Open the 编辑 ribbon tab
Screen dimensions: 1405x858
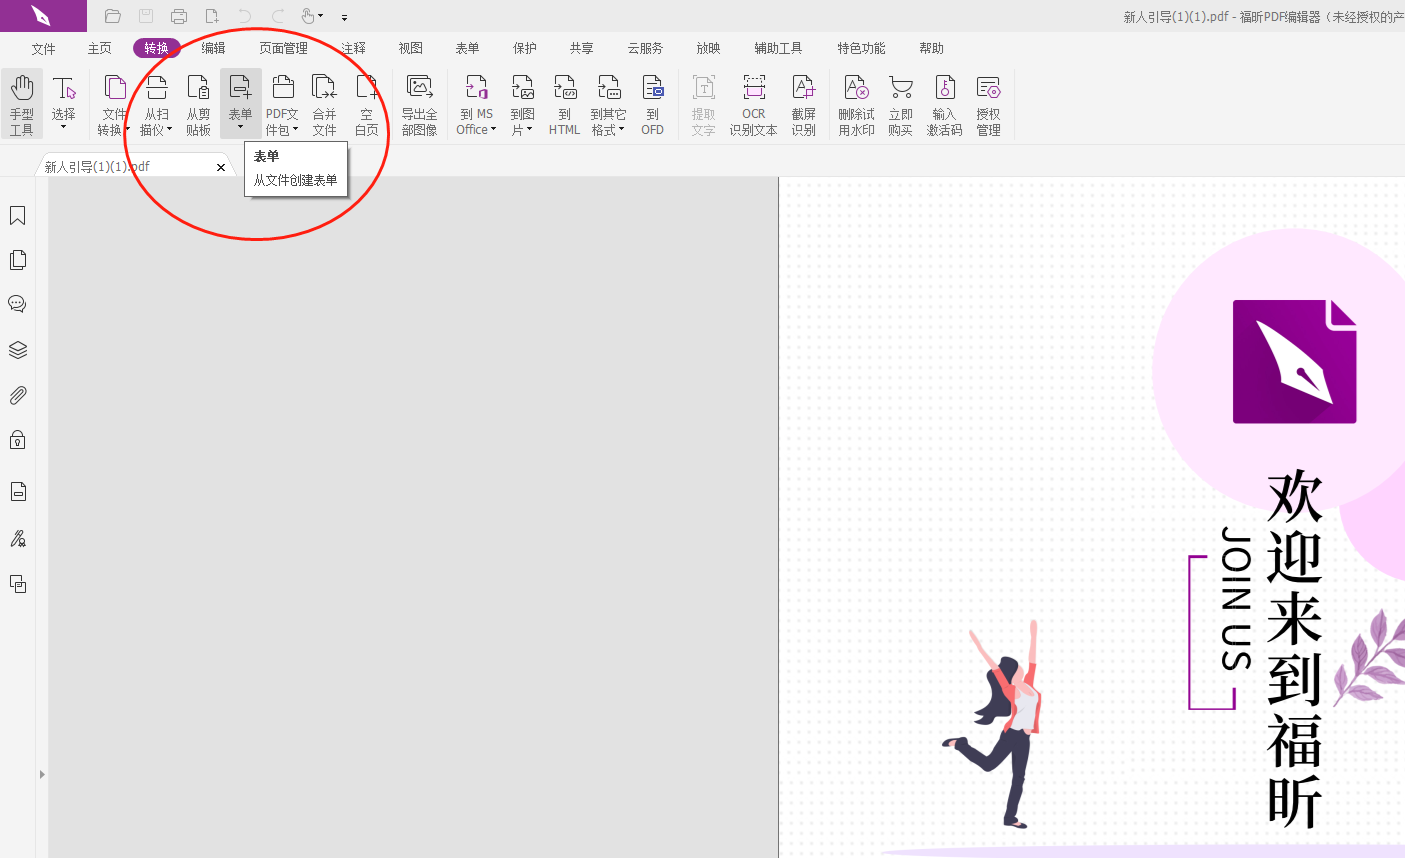(213, 48)
